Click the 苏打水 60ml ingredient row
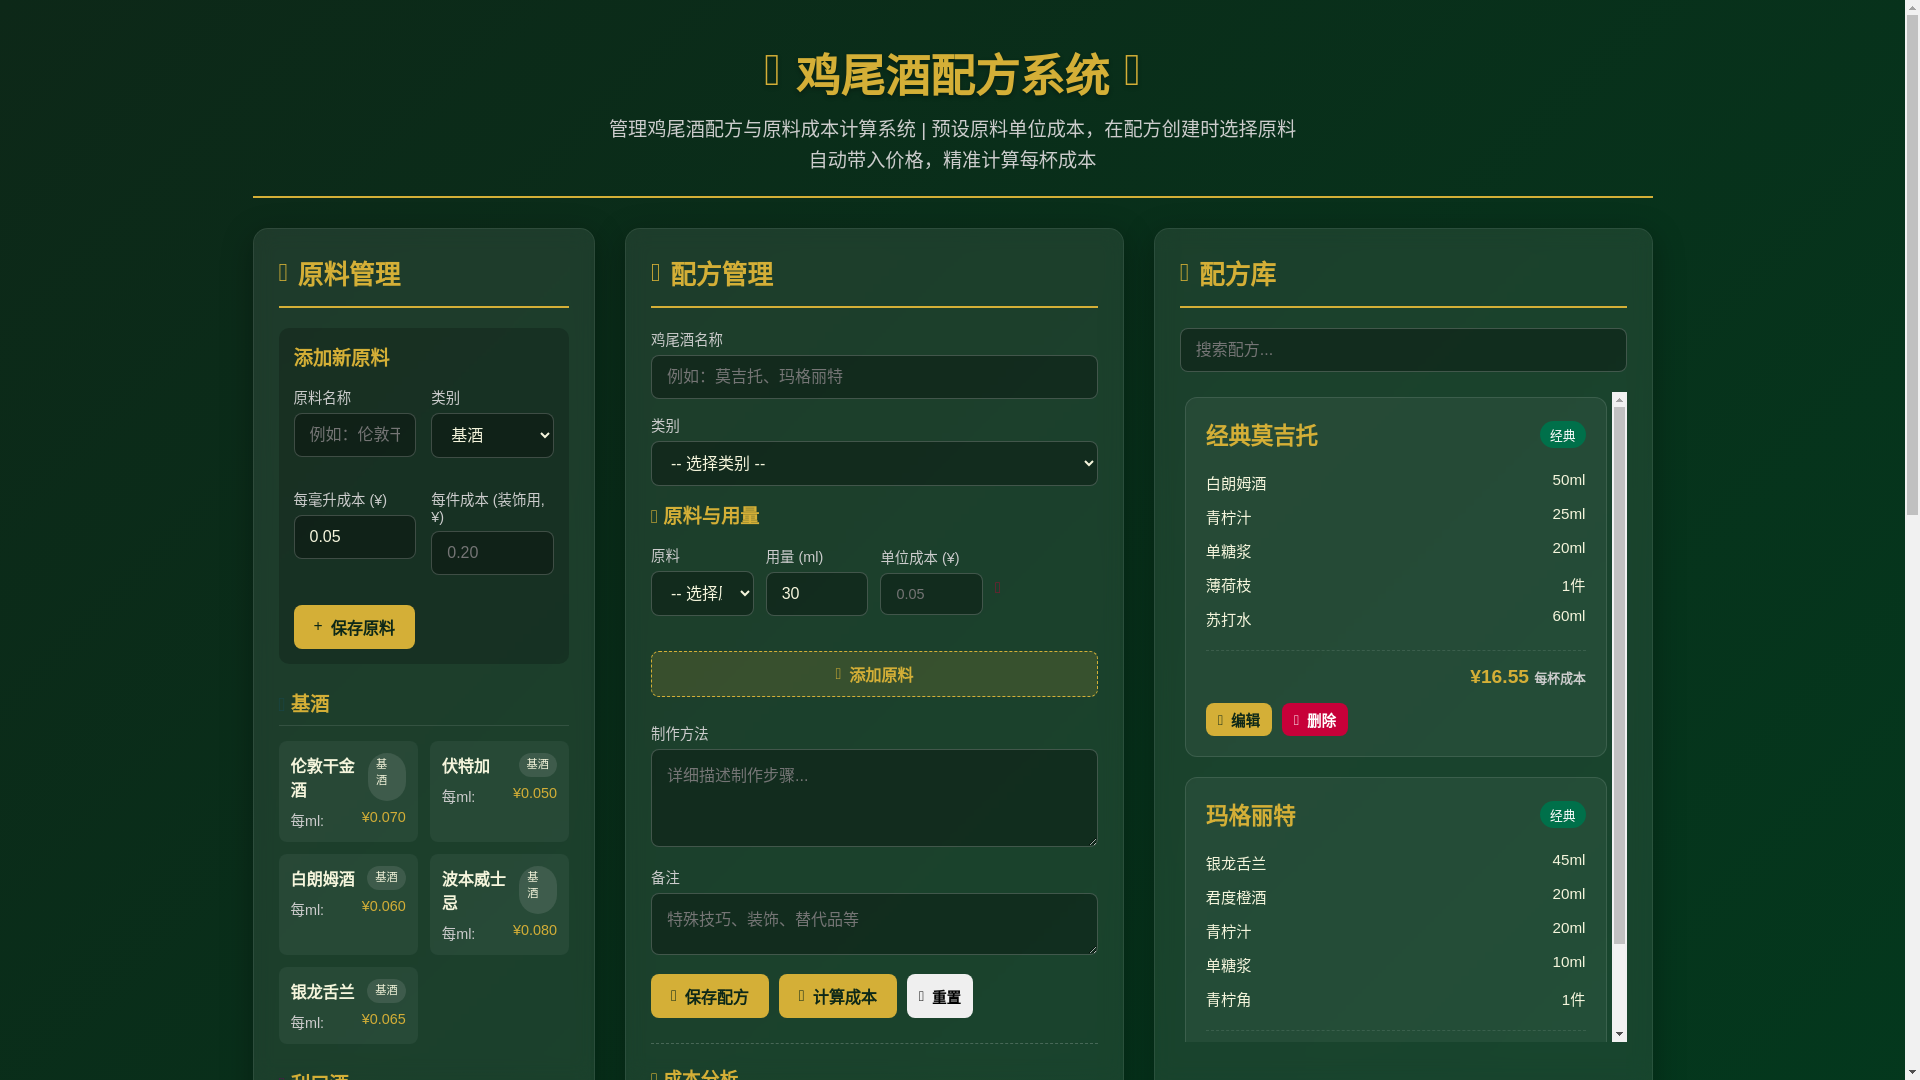Viewport: 1920px width, 1080px height. 1396,618
